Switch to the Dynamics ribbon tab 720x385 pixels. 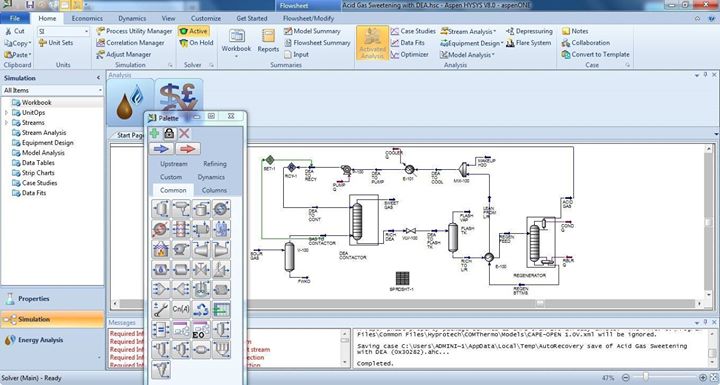point(132,18)
